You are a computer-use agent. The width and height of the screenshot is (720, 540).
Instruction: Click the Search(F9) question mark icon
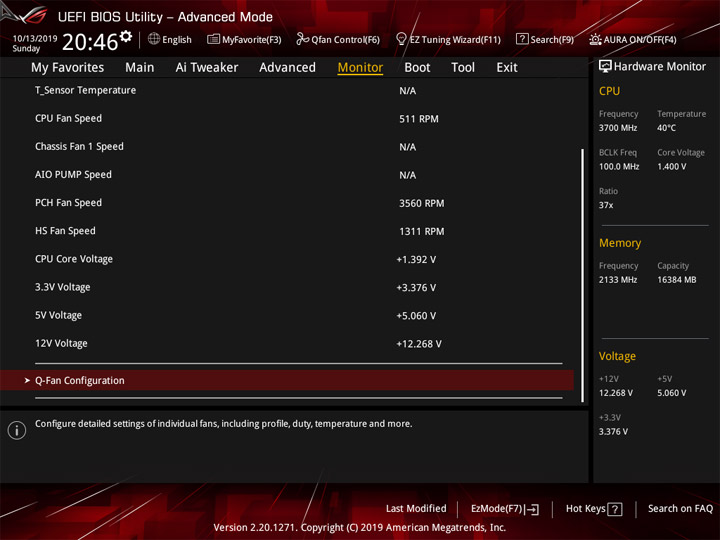pos(522,39)
